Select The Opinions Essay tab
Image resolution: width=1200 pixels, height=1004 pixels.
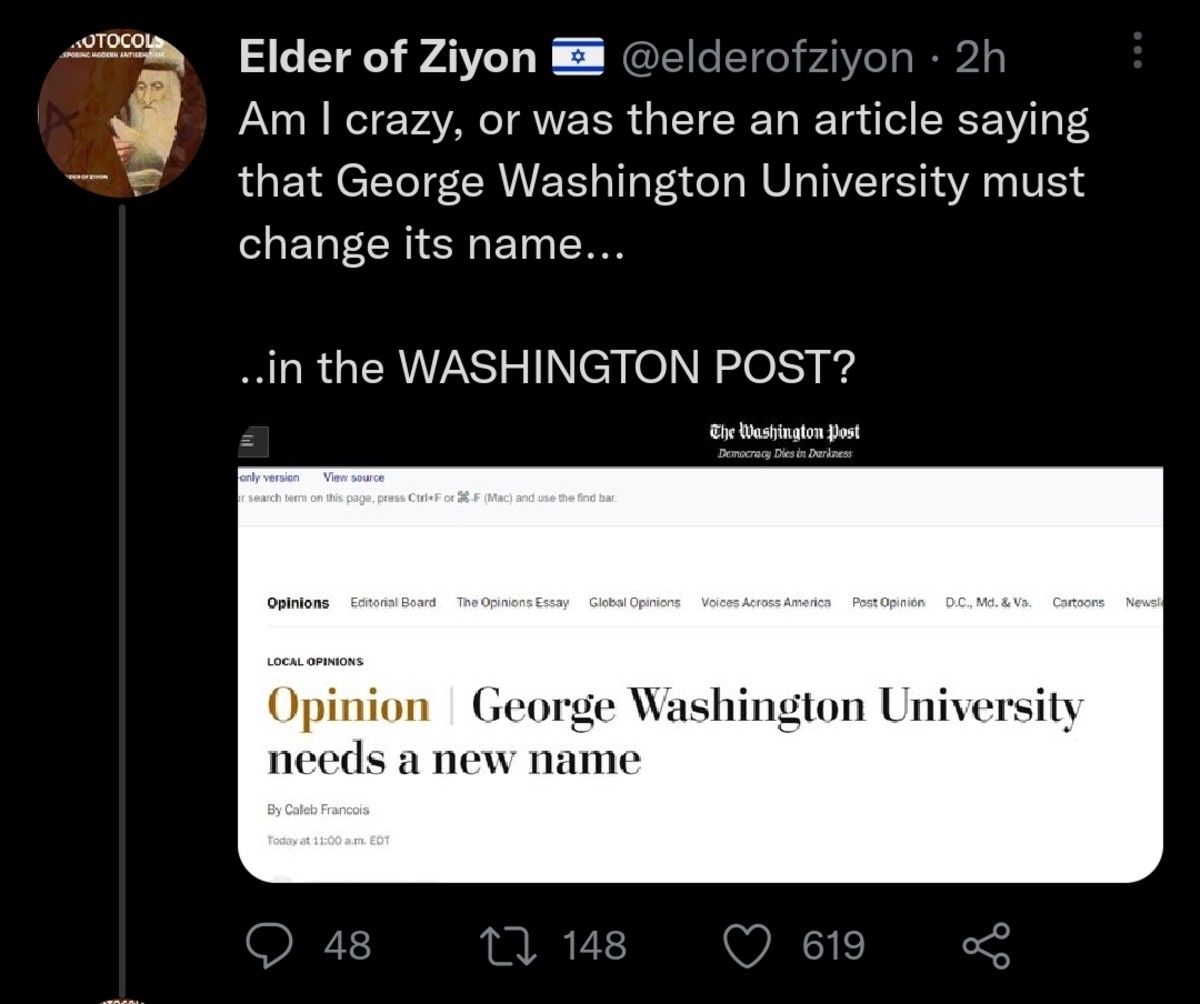tap(513, 603)
